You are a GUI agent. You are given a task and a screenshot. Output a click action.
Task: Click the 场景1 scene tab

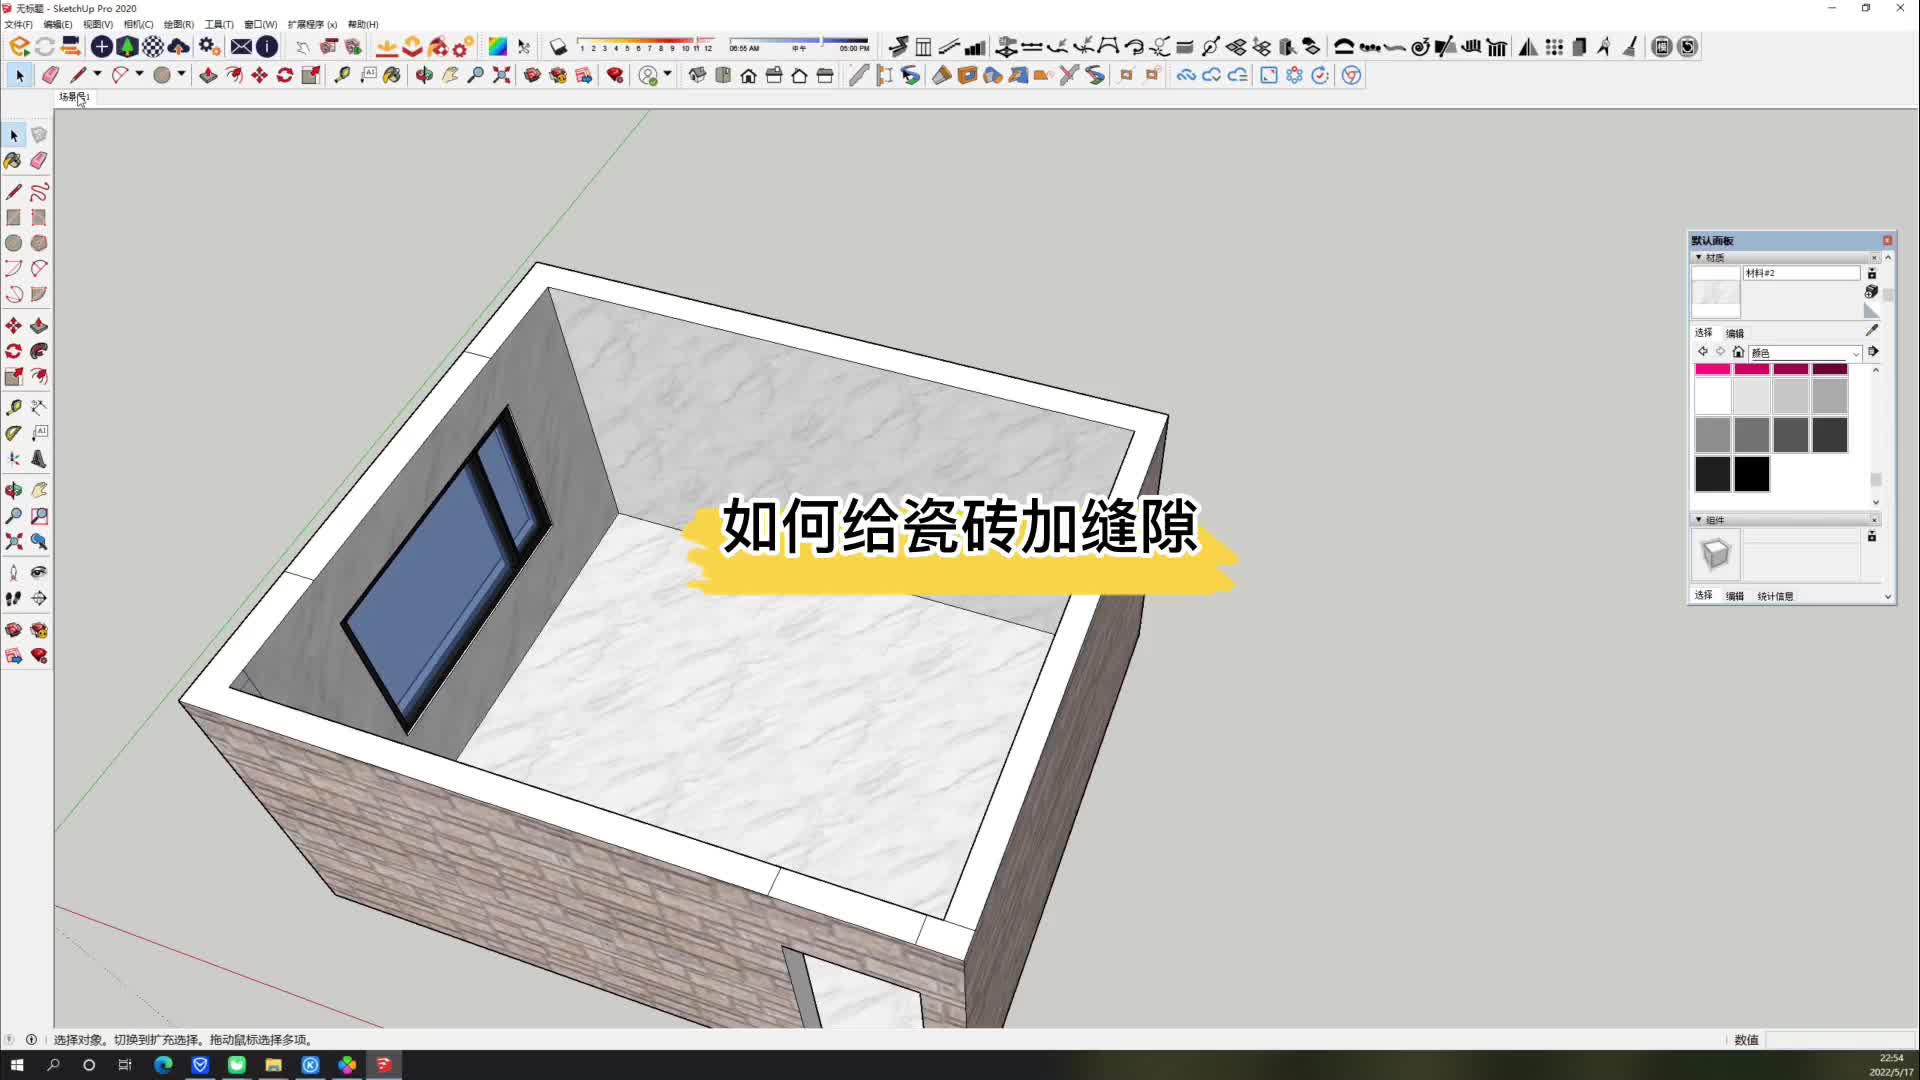click(x=73, y=98)
